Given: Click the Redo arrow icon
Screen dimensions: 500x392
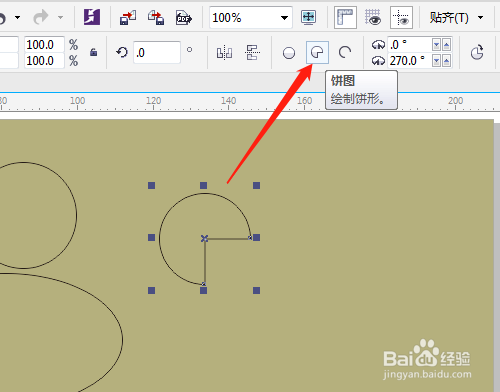Looking at the screenshot, I should pos(41,17).
